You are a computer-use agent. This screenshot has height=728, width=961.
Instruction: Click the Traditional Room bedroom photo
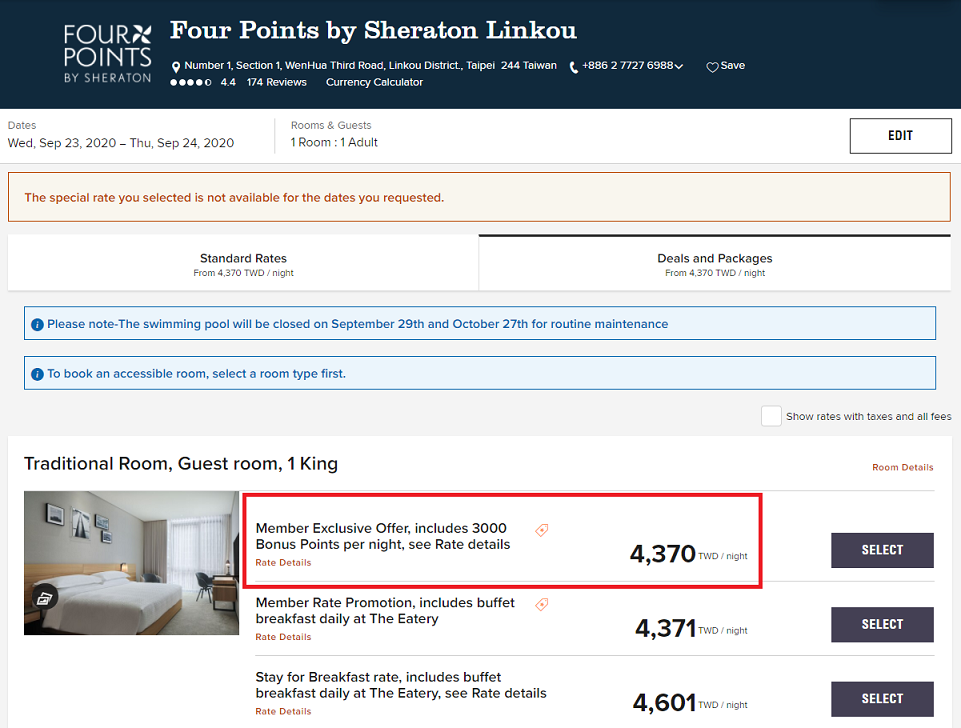point(131,563)
